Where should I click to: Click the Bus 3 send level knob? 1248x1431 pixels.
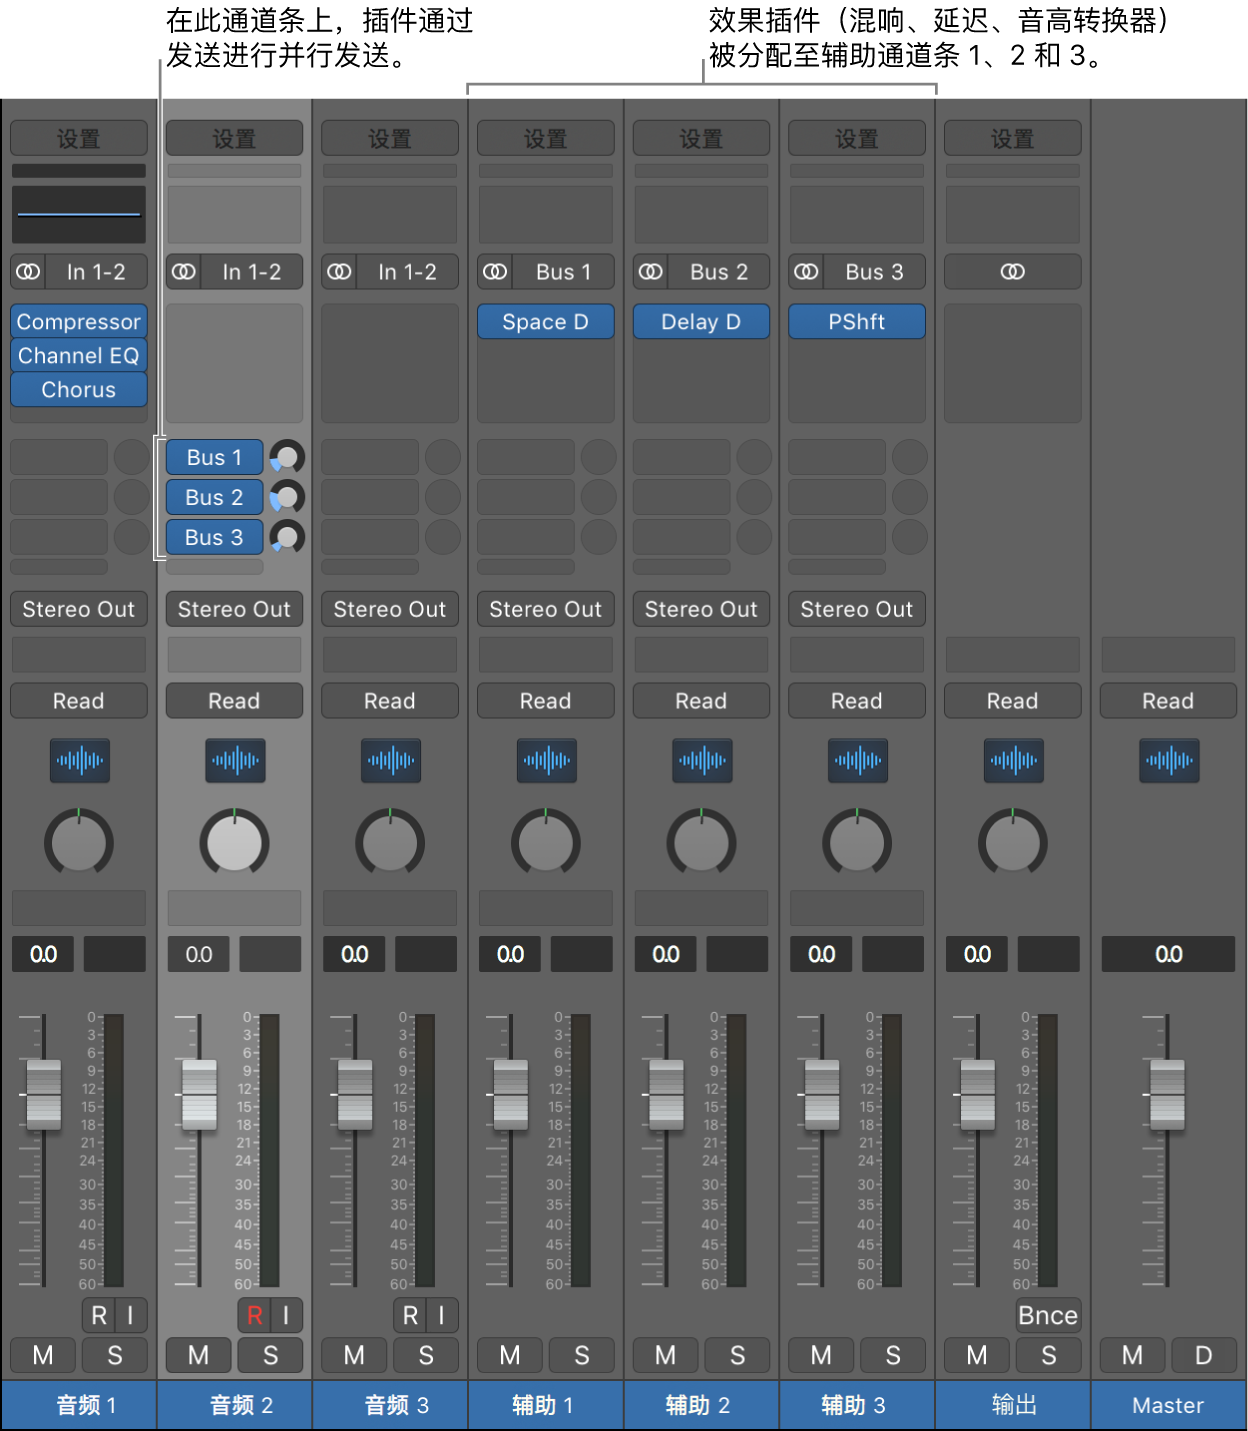[287, 537]
